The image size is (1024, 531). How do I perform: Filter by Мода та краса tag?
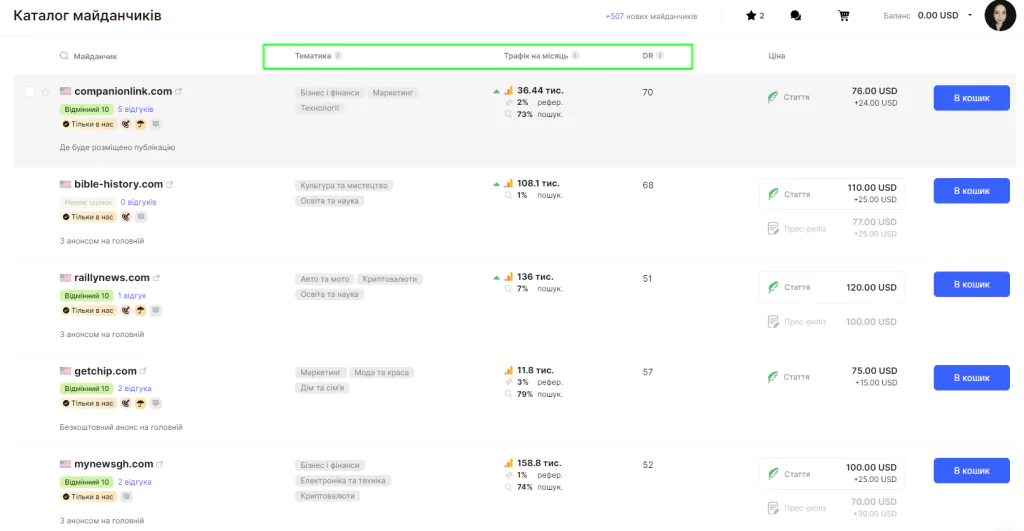381,372
